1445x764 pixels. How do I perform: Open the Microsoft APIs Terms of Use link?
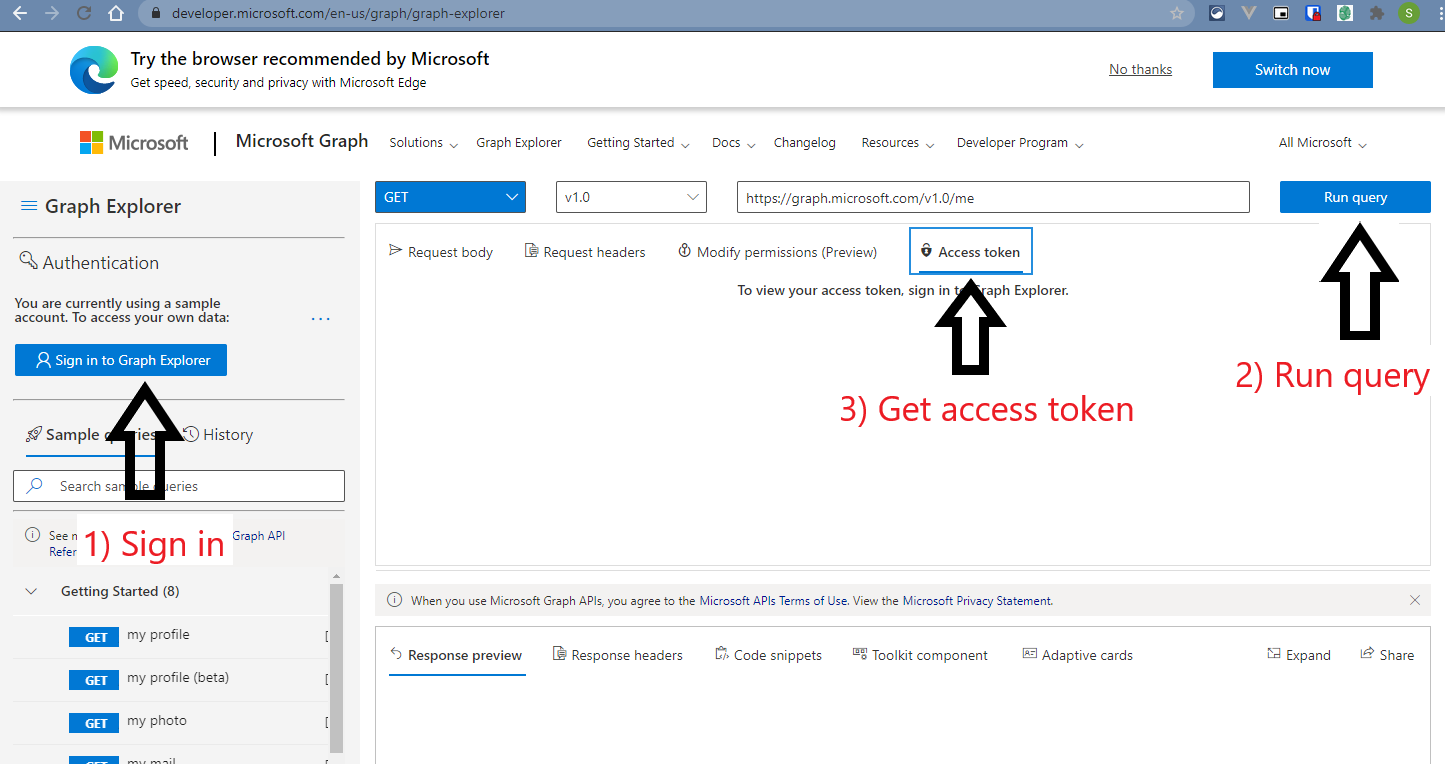774,601
